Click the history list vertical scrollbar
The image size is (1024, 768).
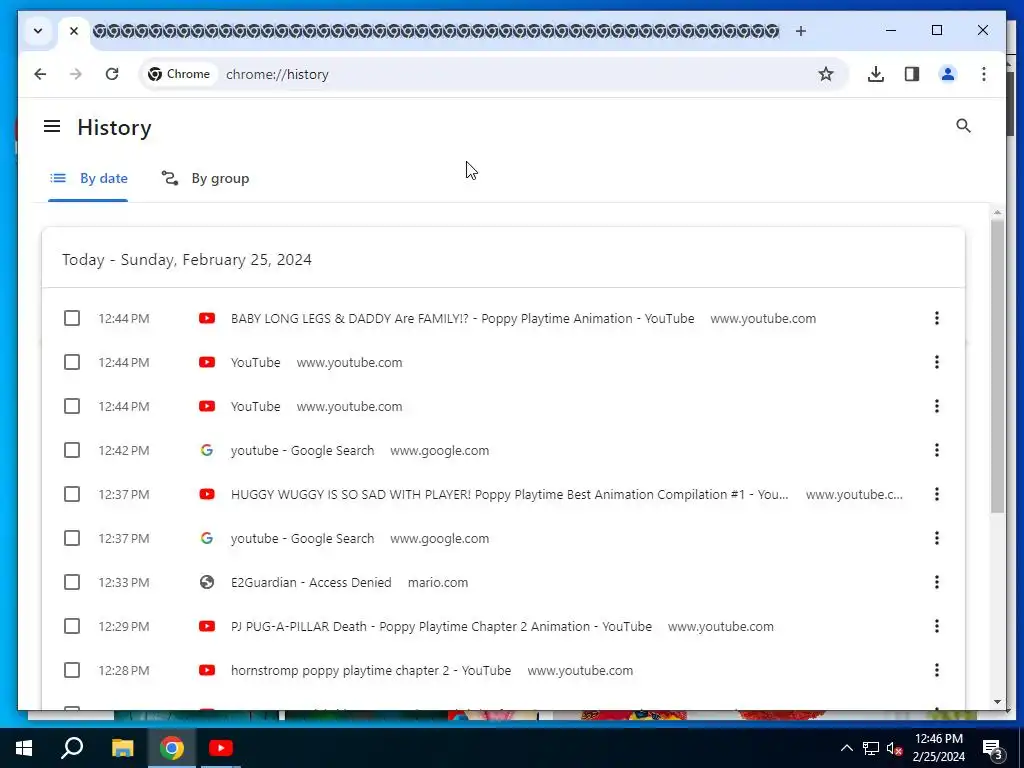tap(997, 366)
